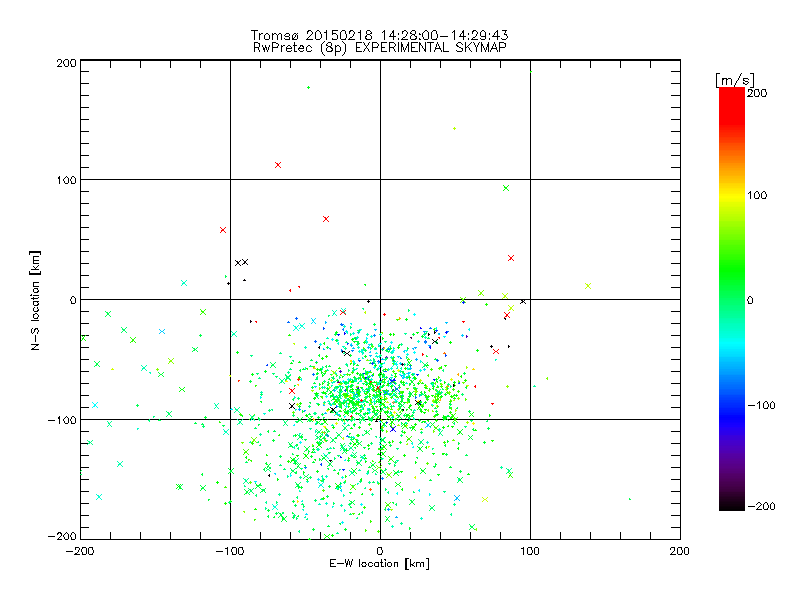The image size is (800, 600).
Task: Select the 'E-W location [km]' axis label
Action: click(379, 564)
